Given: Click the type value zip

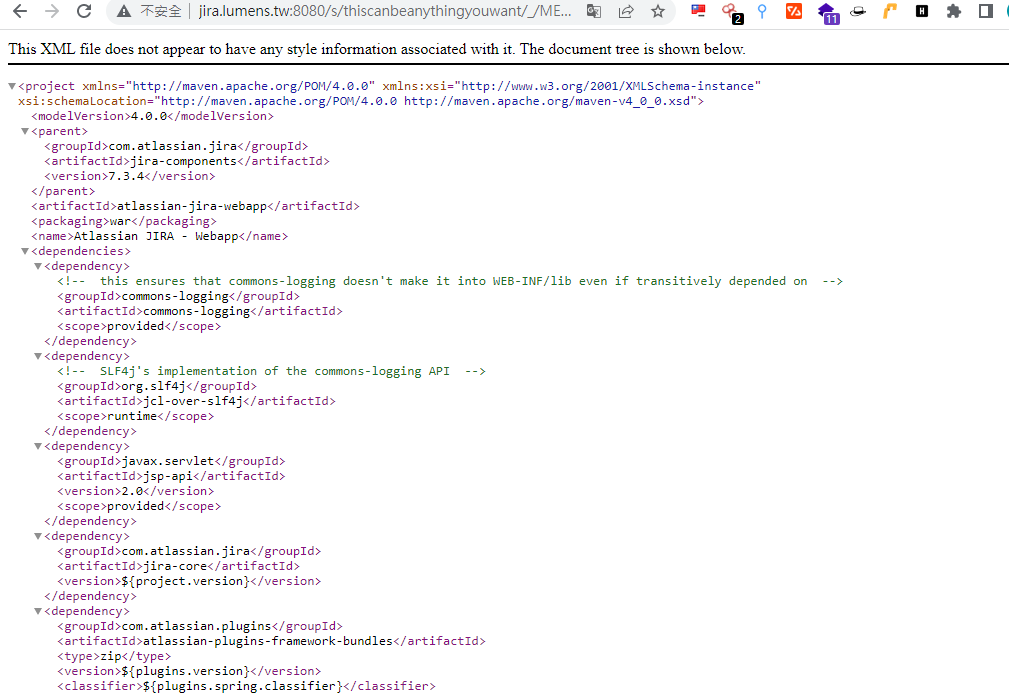Looking at the screenshot, I should 111,657.
